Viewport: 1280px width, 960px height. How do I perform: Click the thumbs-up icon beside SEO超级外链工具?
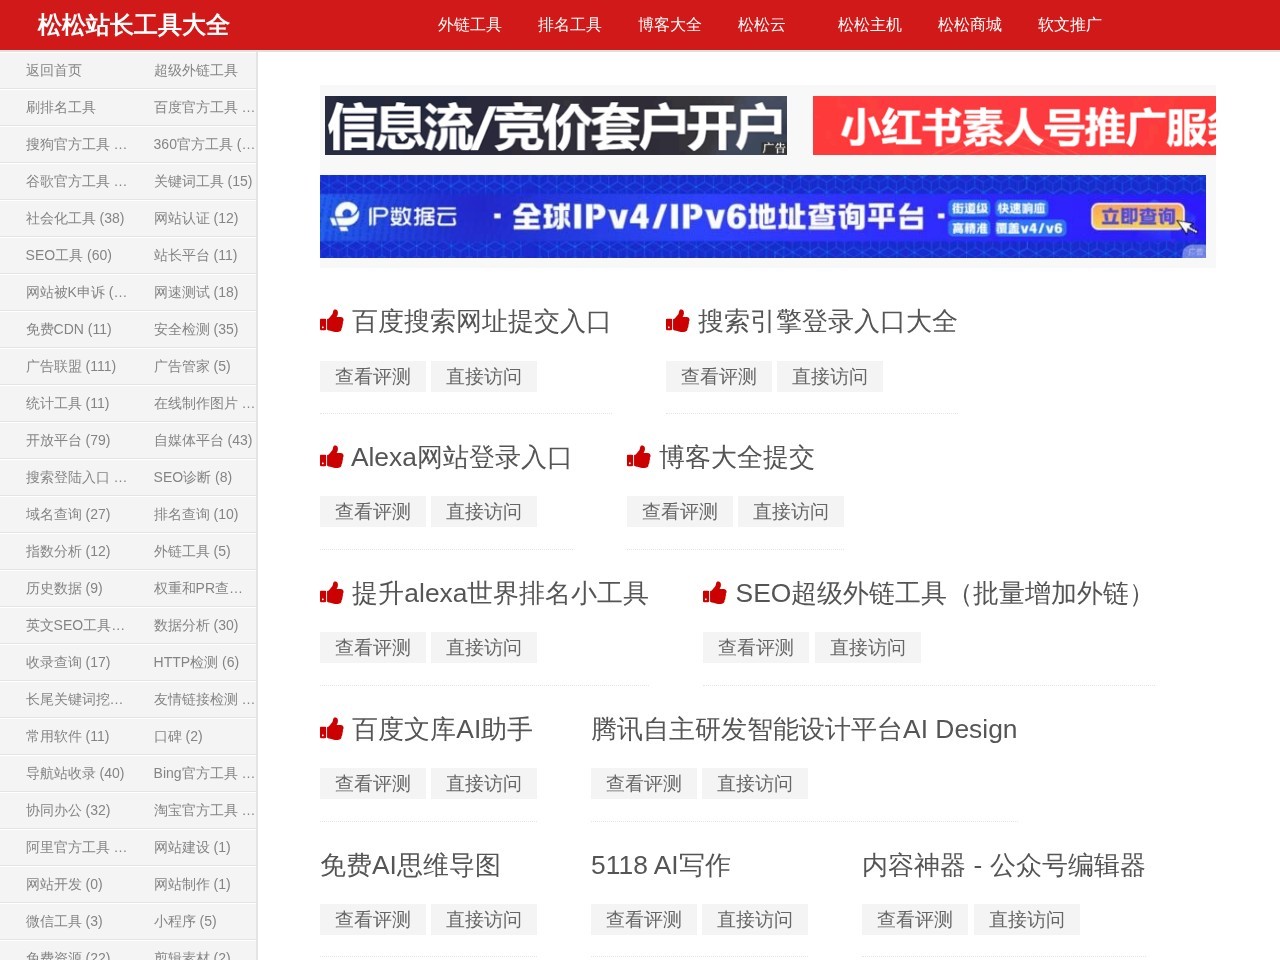[716, 592]
